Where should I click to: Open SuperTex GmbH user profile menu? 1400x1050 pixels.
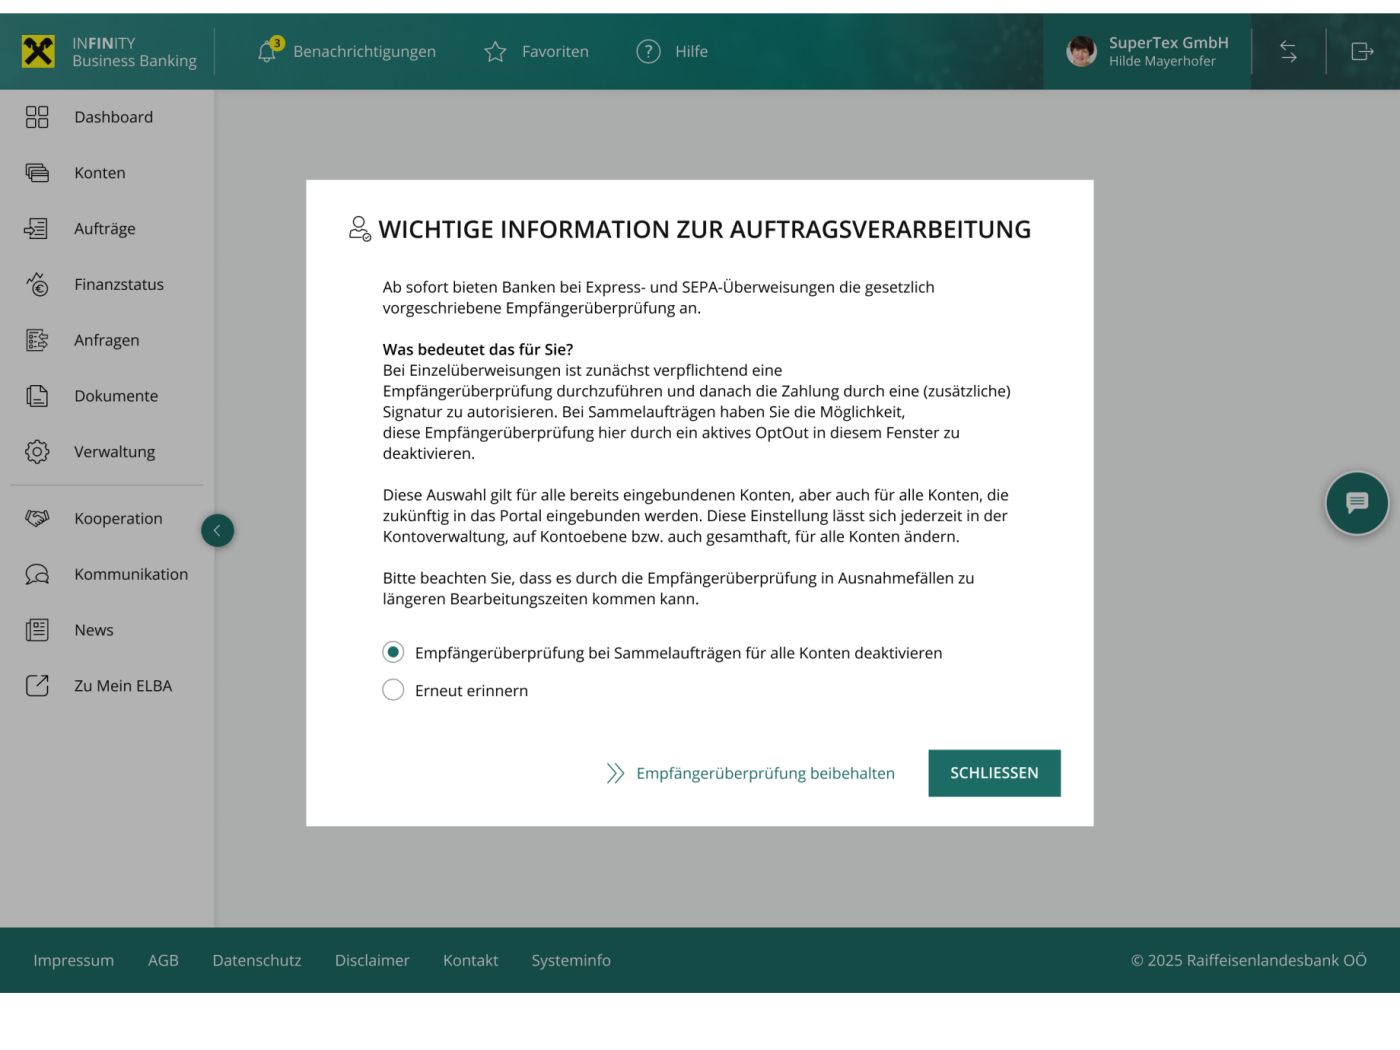1147,51
